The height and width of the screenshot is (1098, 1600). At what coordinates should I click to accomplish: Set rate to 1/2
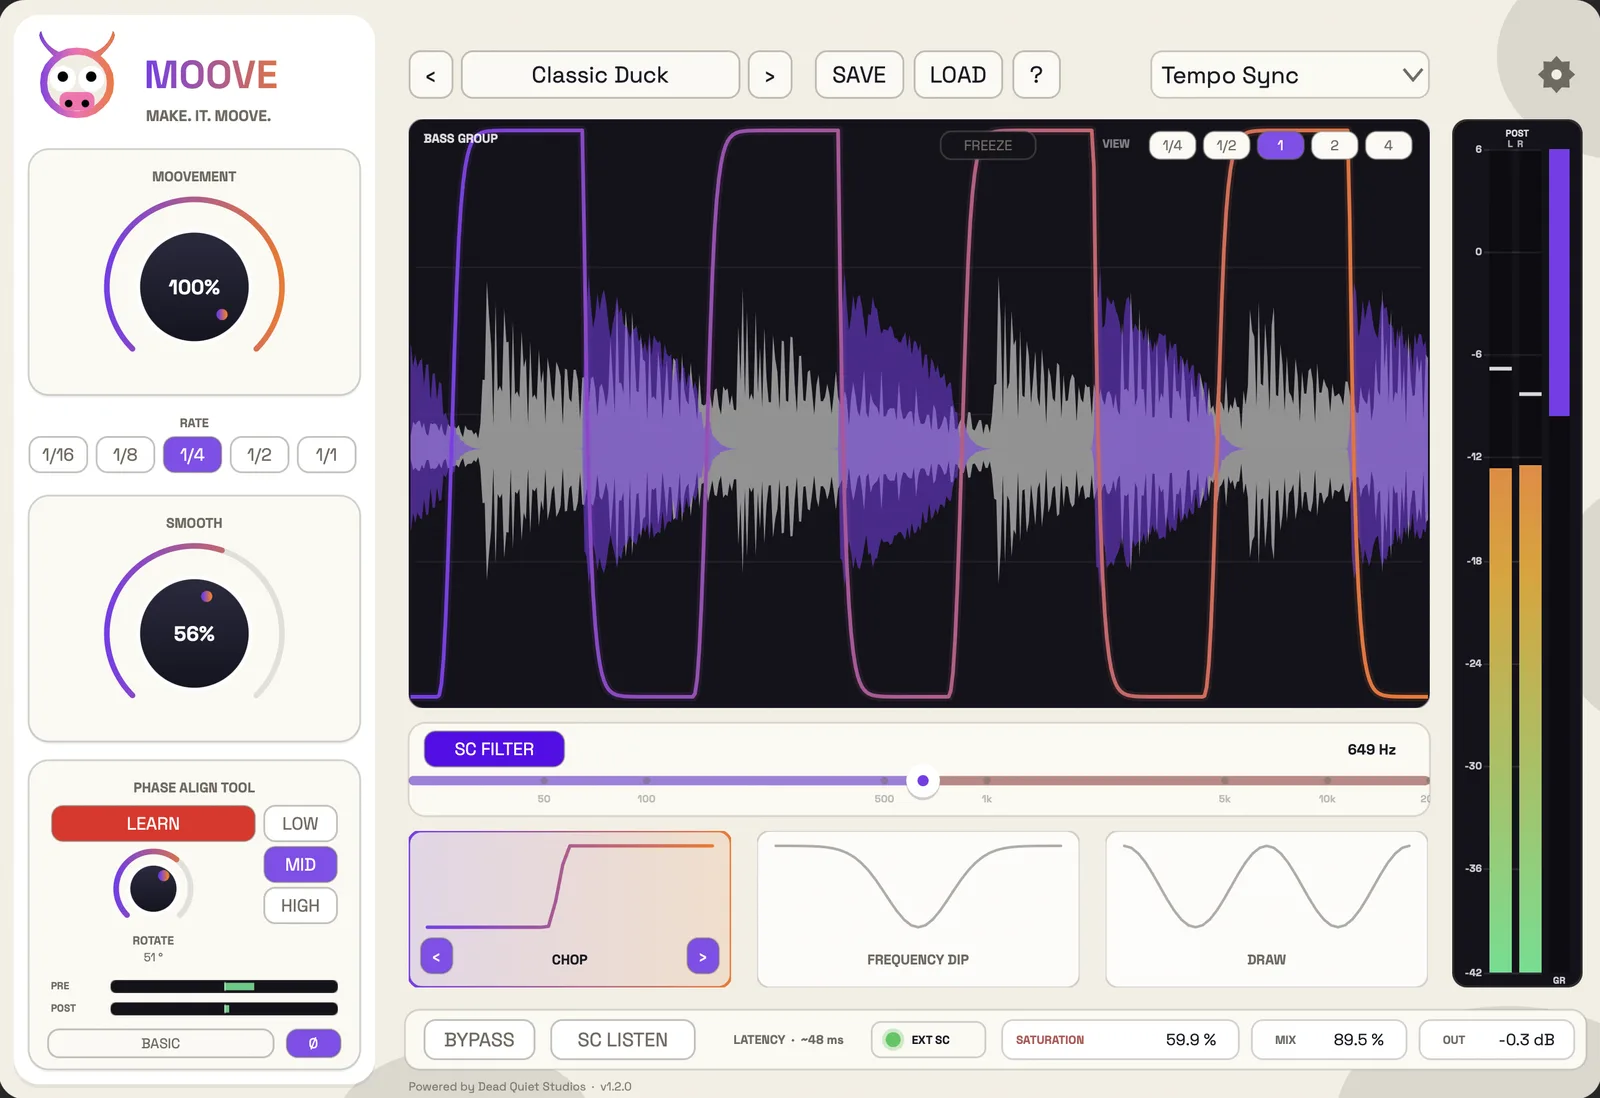[259, 455]
